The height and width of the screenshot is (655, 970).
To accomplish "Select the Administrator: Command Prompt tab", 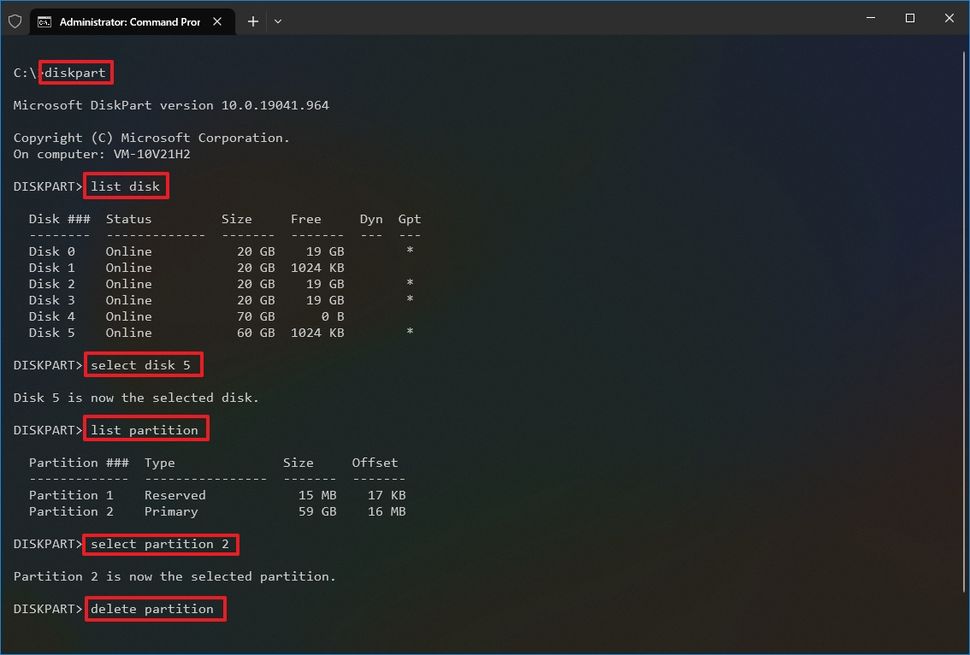I will pyautogui.click(x=132, y=22).
